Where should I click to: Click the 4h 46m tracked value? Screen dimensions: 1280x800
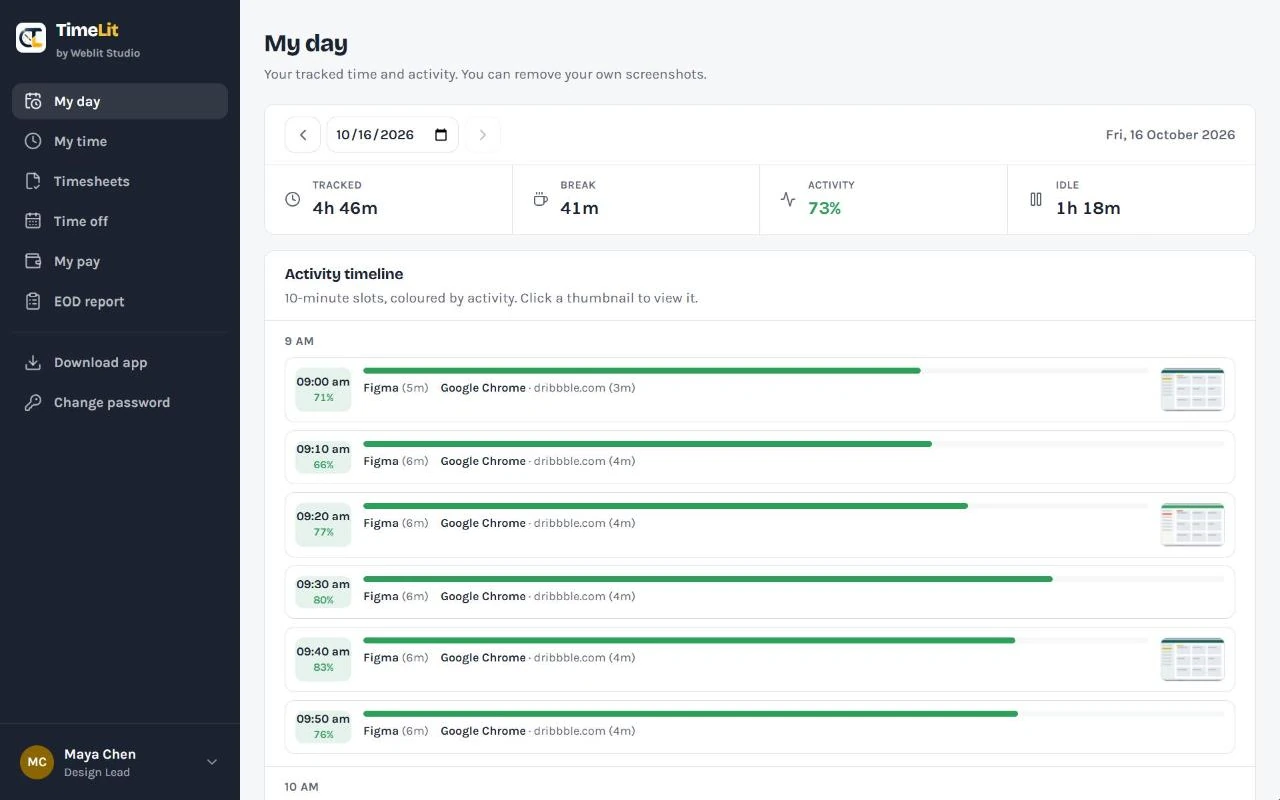pos(345,208)
